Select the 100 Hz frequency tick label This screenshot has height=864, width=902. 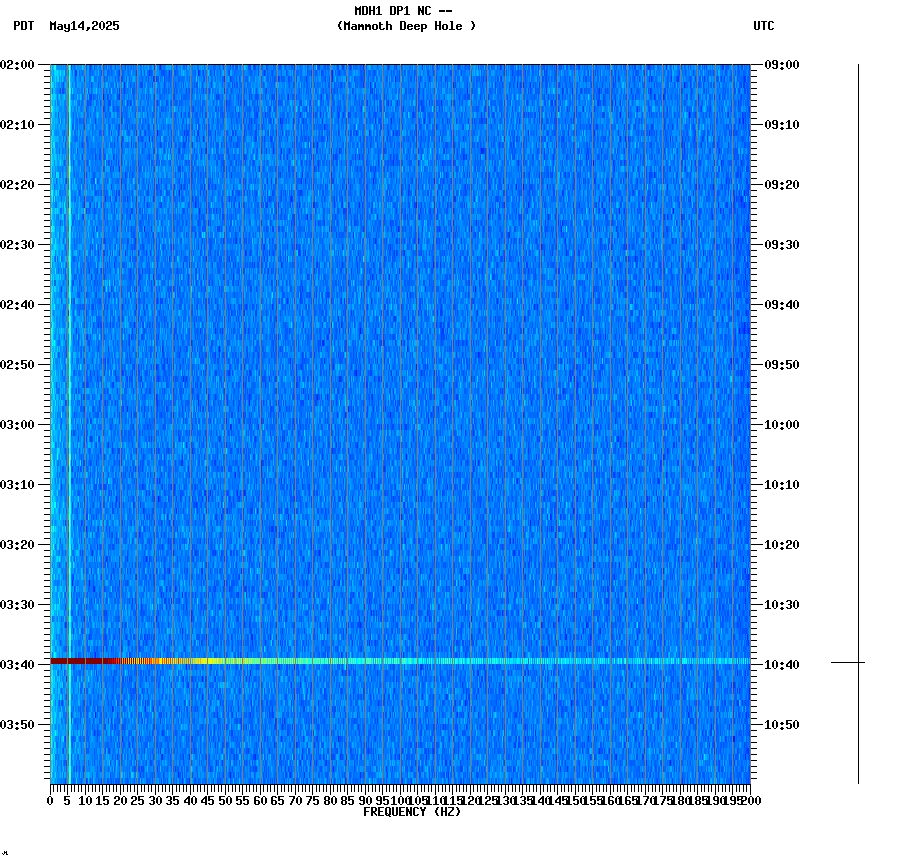[398, 800]
